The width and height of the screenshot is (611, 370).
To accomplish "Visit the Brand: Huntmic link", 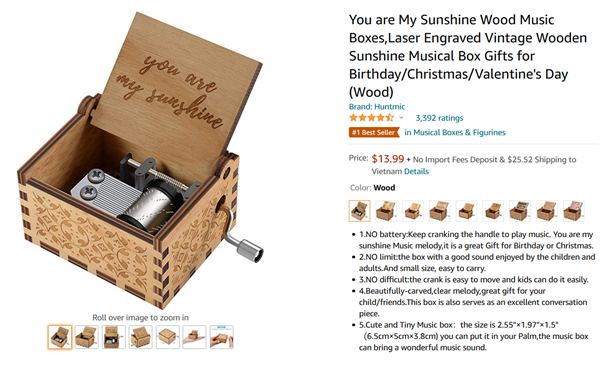I will point(377,106).
